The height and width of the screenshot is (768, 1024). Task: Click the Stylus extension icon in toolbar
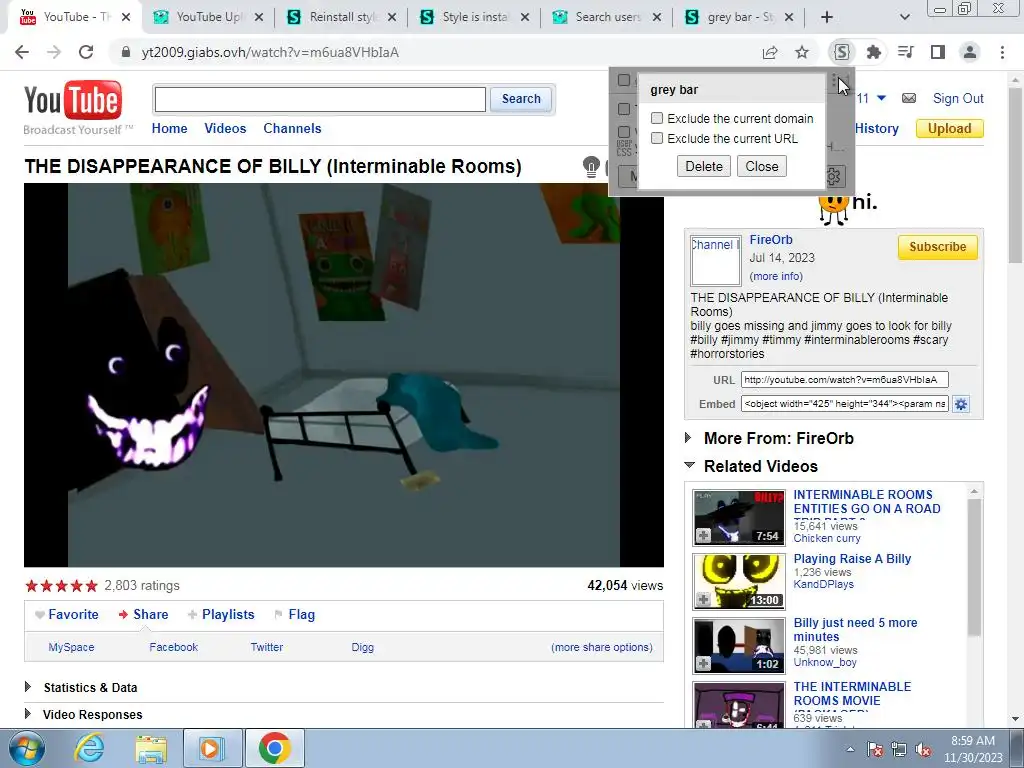click(x=842, y=52)
